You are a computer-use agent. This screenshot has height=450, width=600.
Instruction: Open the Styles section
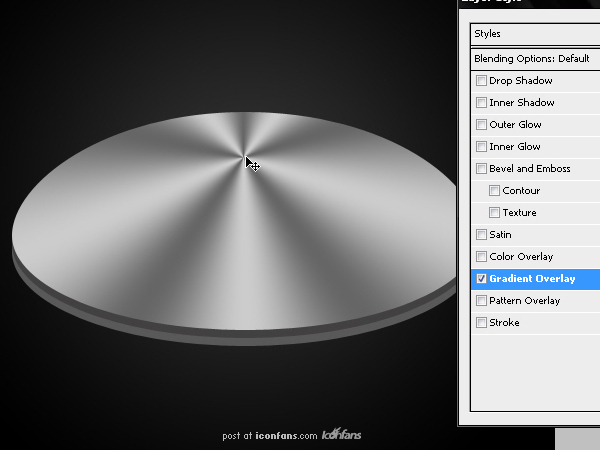pos(536,34)
